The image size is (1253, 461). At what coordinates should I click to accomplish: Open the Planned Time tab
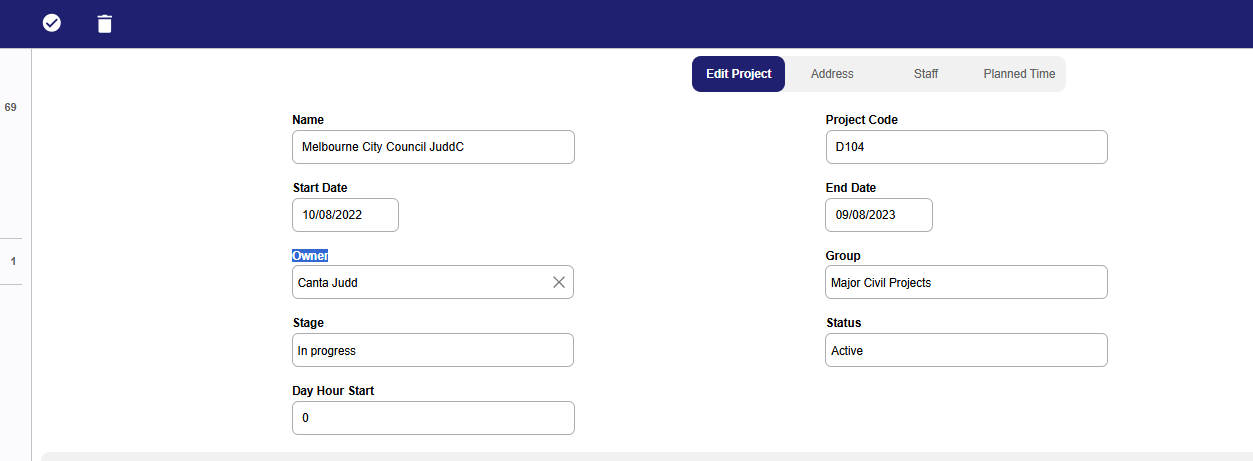click(x=1019, y=74)
